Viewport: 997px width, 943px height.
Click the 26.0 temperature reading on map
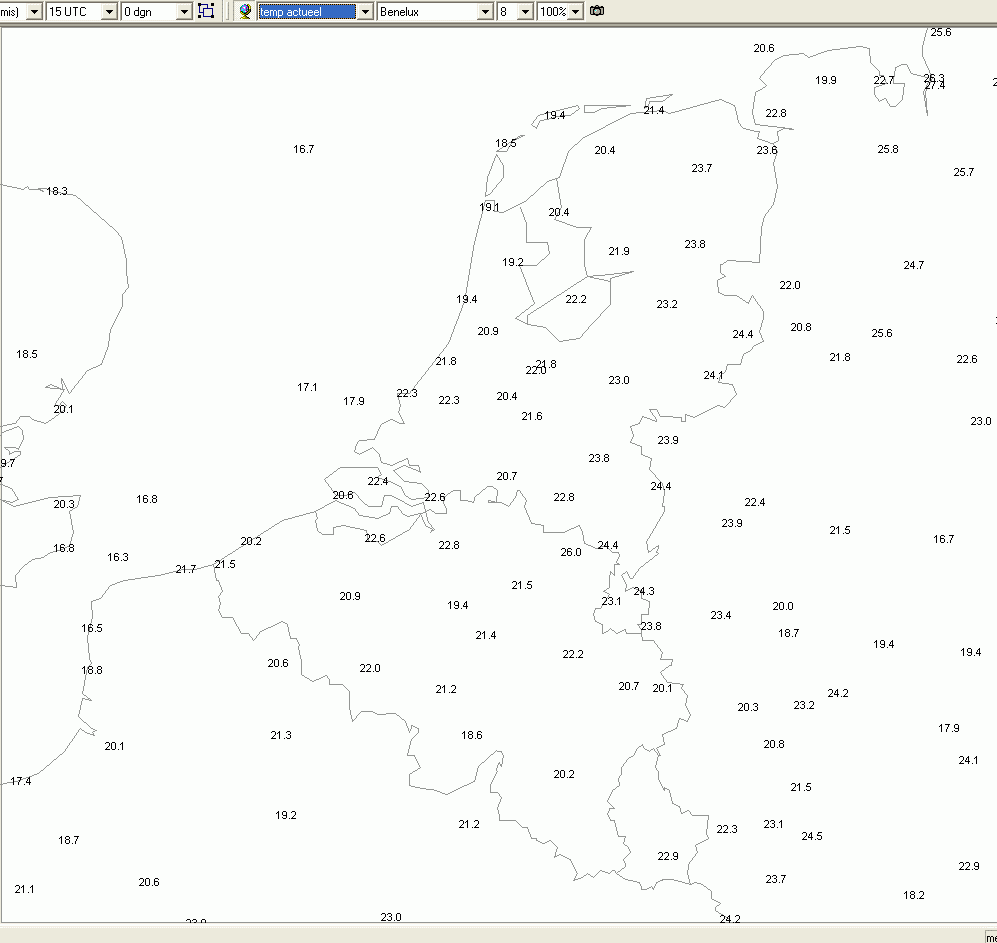[571, 552]
